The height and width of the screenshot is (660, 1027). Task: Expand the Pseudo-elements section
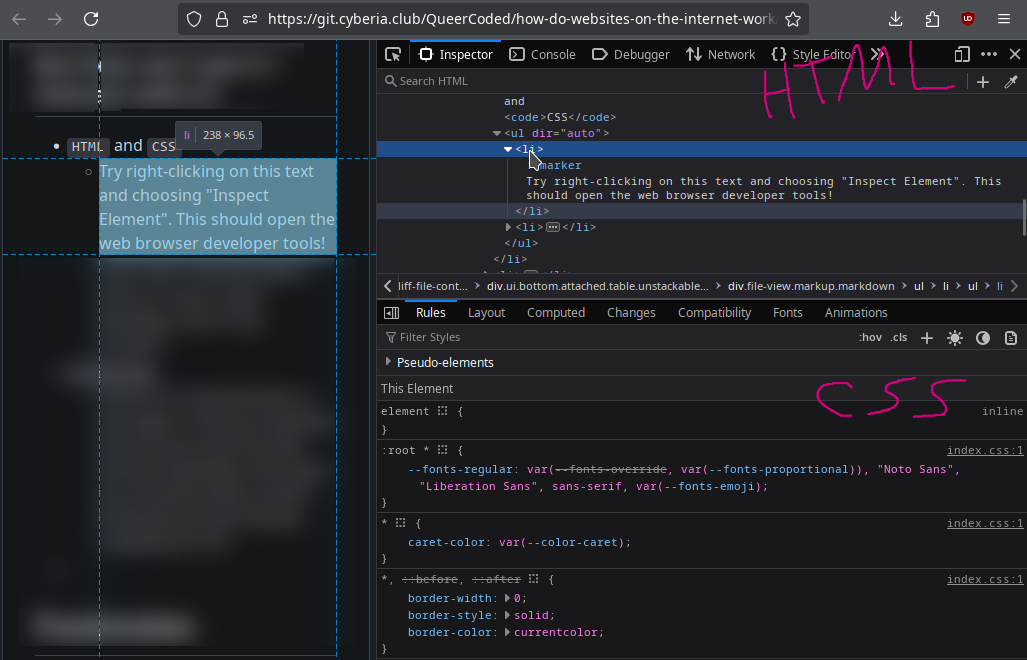(x=388, y=361)
